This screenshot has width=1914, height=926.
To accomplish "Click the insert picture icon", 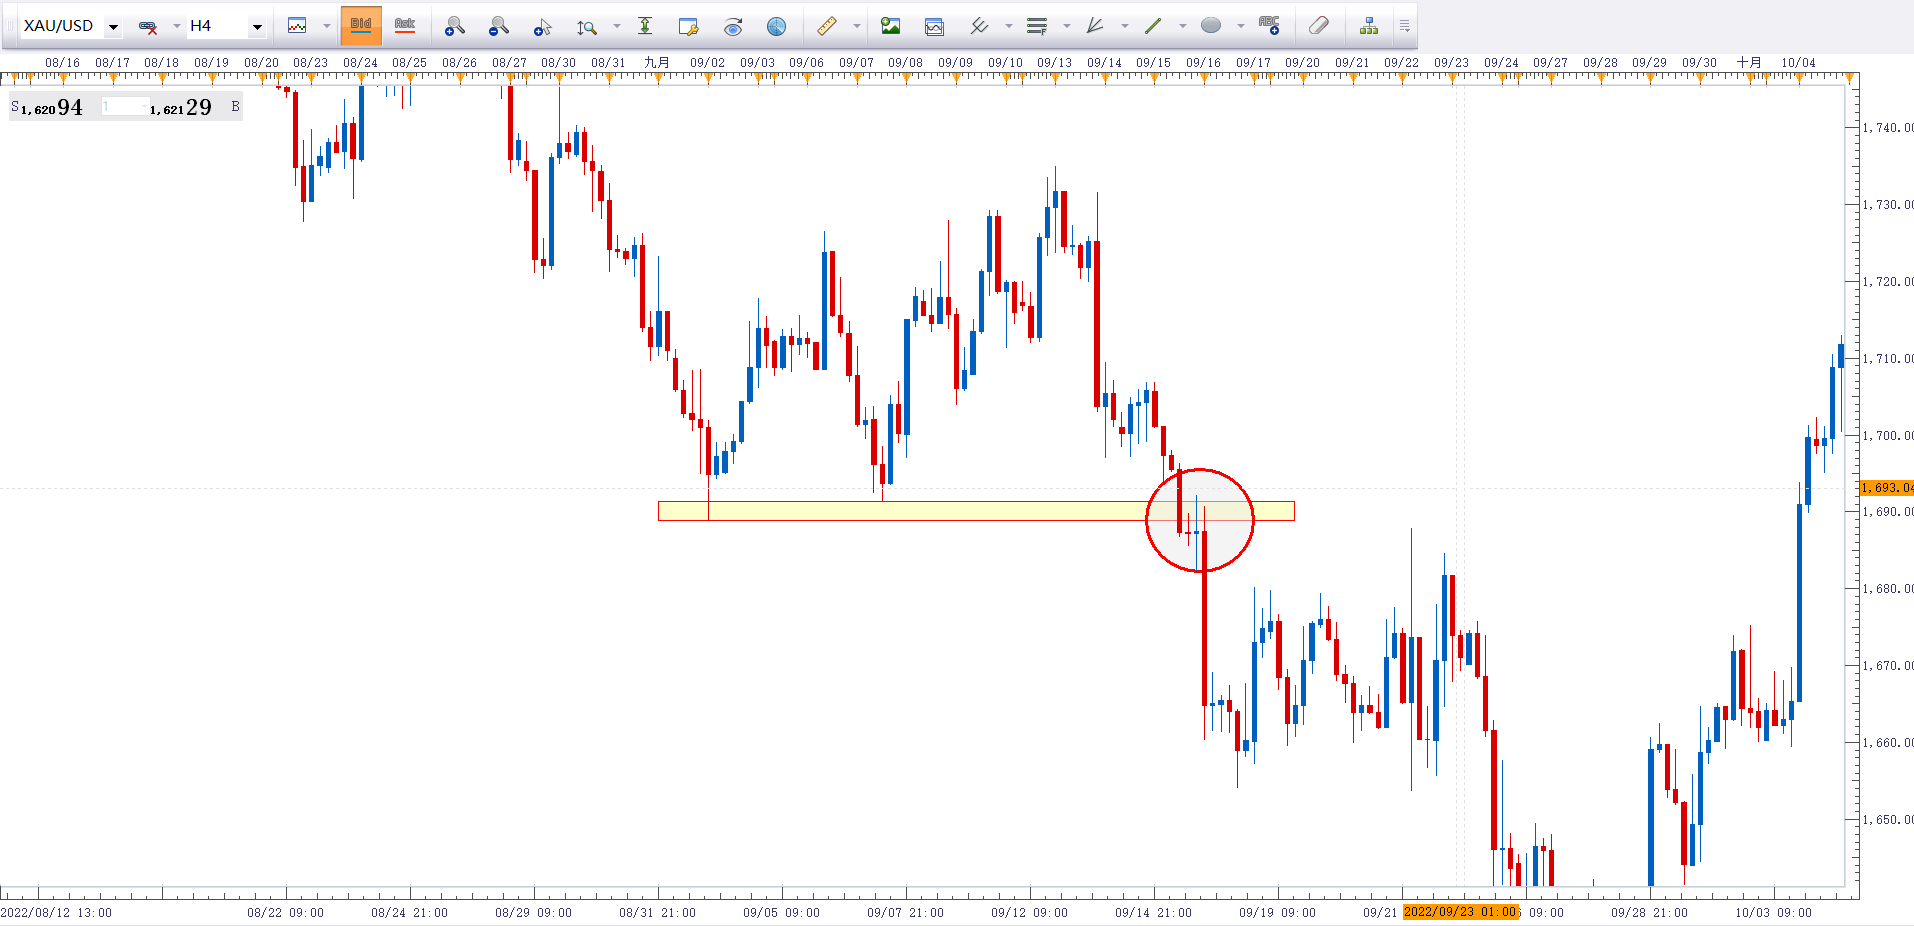I will [890, 26].
